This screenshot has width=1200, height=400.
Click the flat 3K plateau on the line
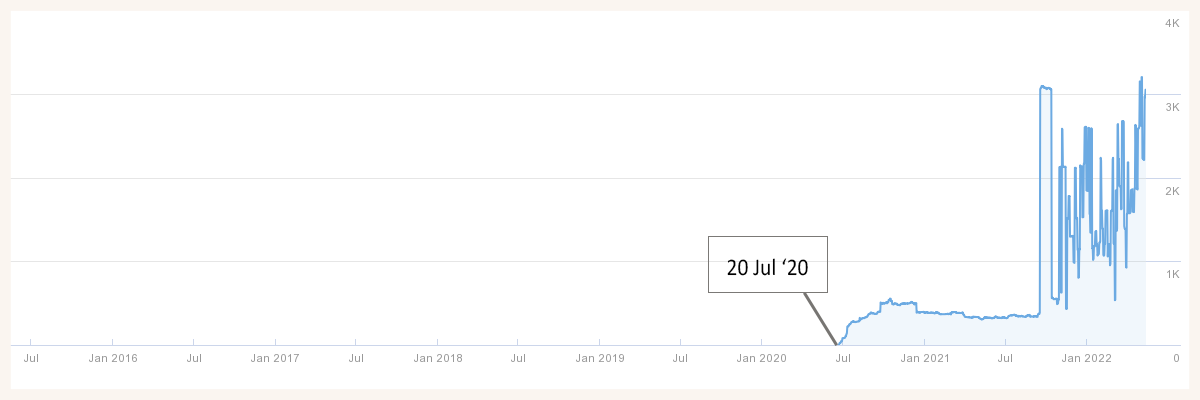click(x=1046, y=88)
